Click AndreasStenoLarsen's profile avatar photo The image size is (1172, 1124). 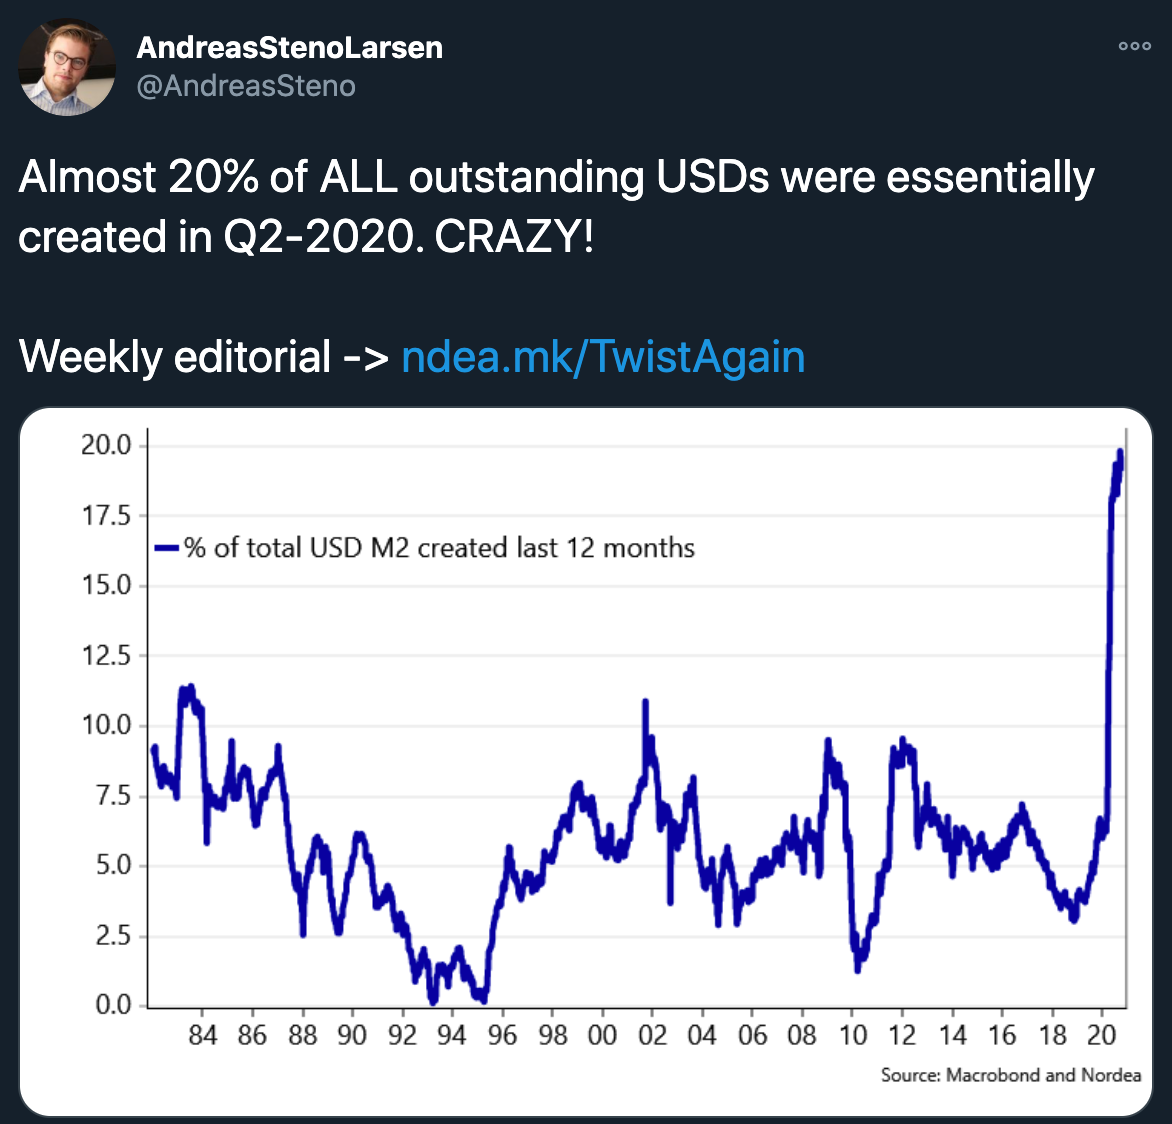[68, 68]
